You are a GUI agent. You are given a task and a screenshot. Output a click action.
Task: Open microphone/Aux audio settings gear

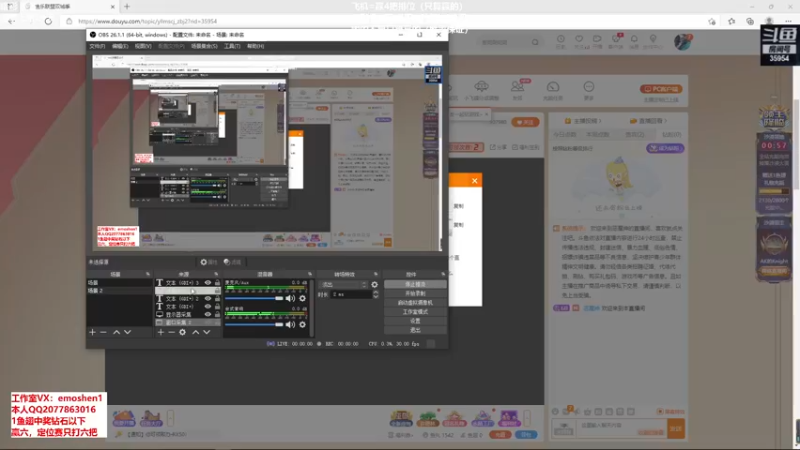(x=303, y=298)
